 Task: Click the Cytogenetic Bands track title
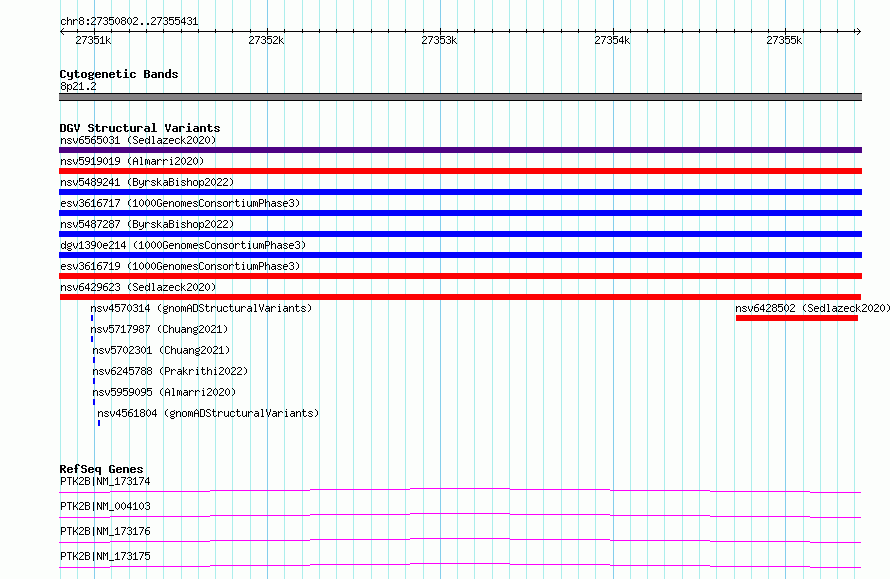pos(119,74)
